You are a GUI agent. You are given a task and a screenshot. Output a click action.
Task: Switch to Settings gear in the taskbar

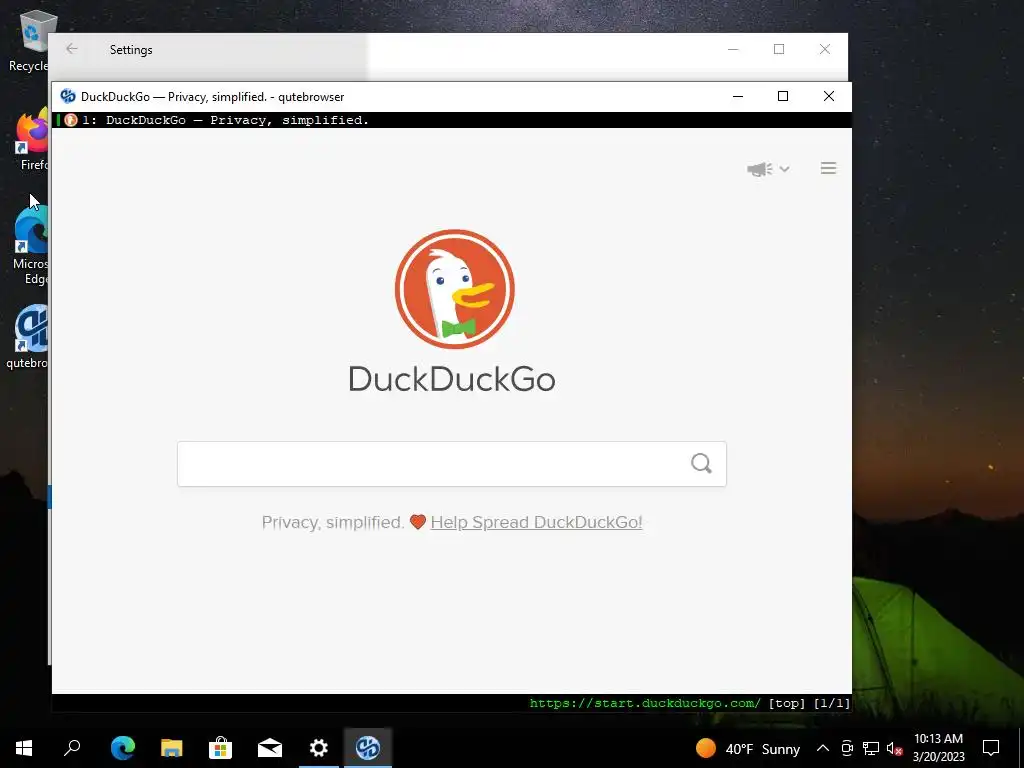tap(319, 748)
